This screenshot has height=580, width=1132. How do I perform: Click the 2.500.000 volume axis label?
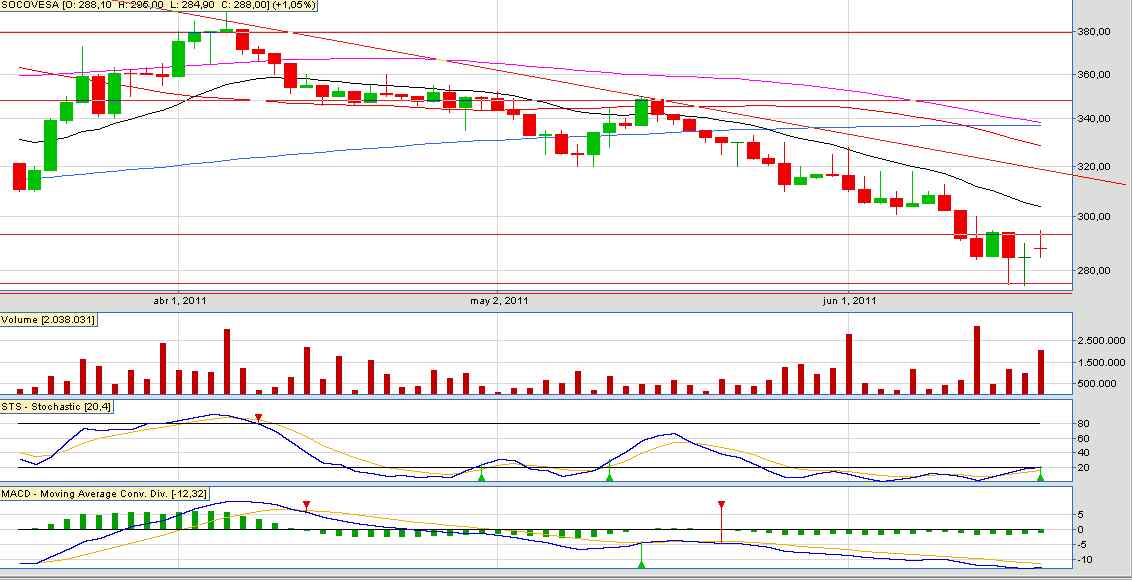coord(1100,340)
